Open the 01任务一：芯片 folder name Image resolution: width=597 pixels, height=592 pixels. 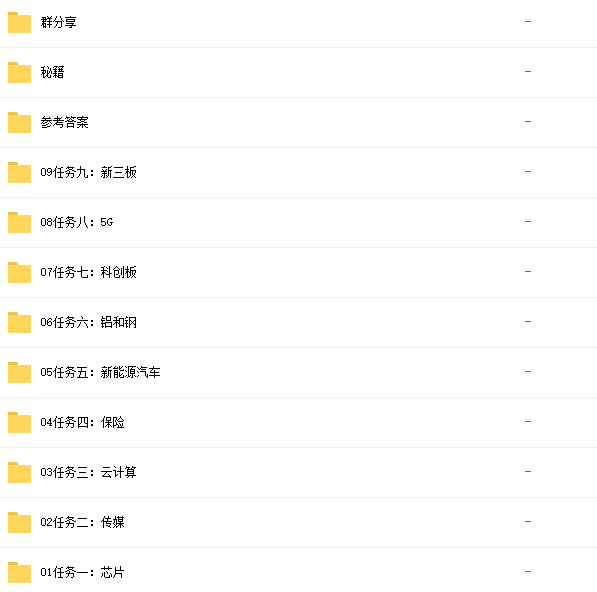(82, 572)
